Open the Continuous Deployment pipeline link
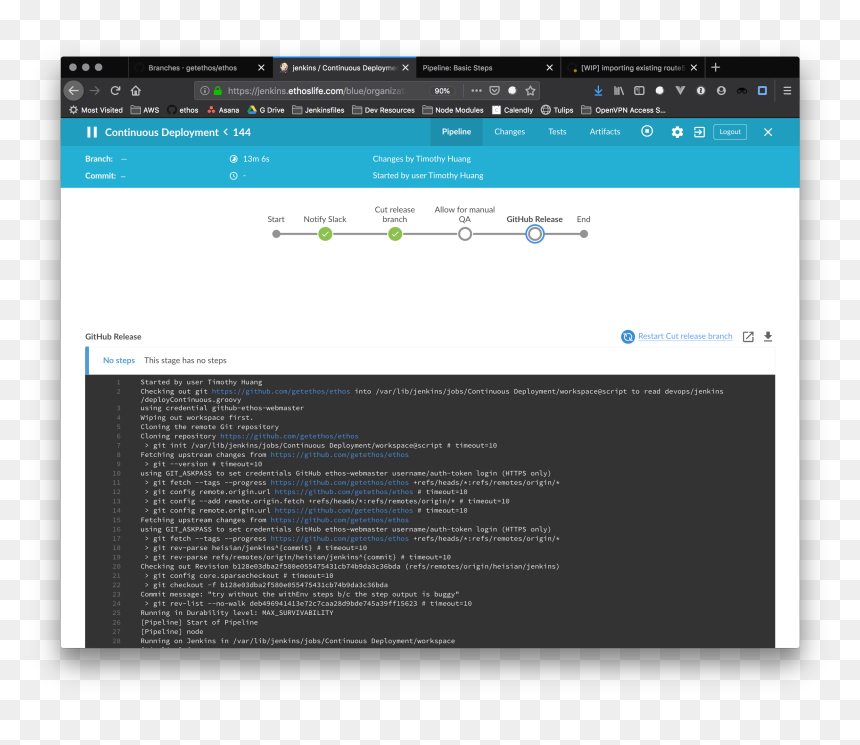Screen dimensions: 860x745 click(162, 132)
